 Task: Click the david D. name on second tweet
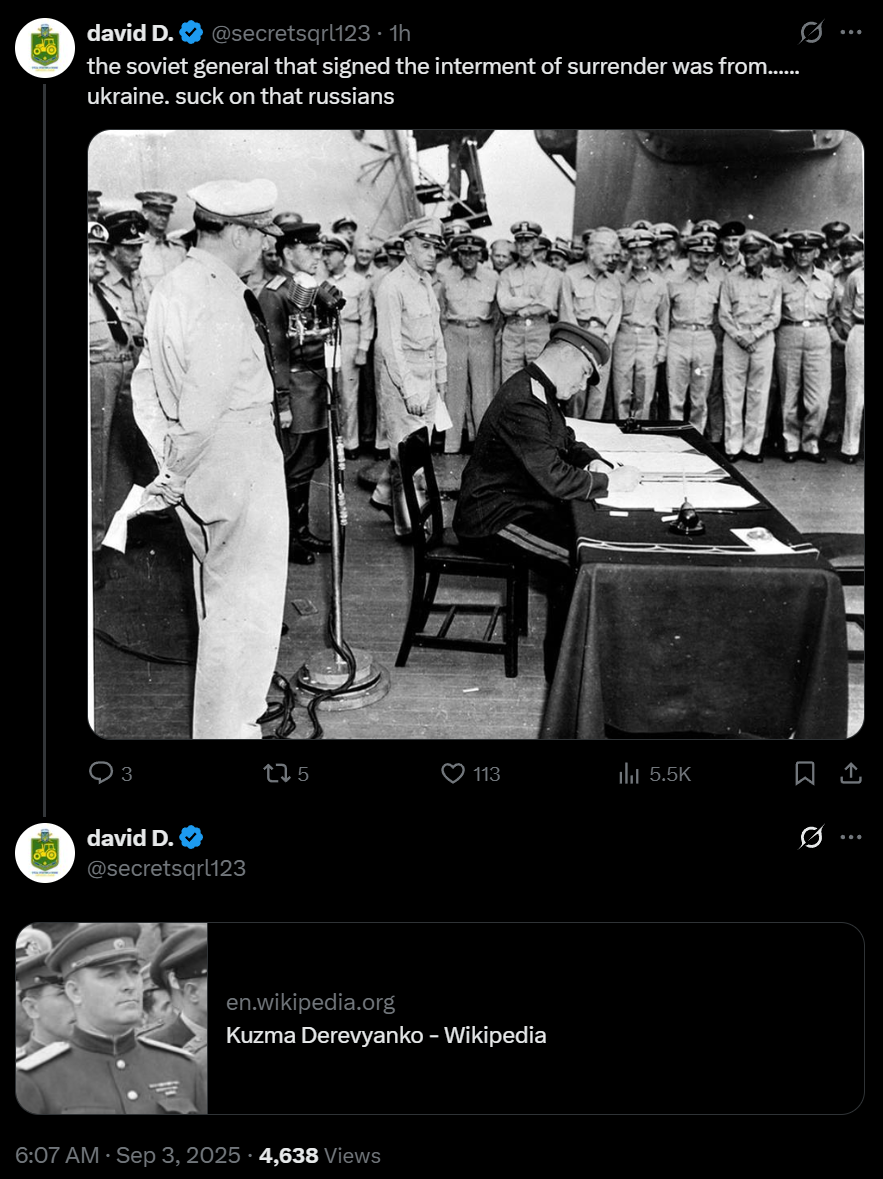(130, 838)
